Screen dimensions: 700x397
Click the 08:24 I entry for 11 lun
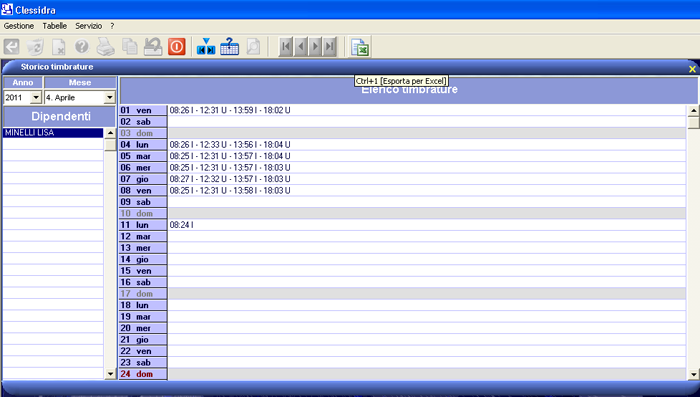[181, 225]
